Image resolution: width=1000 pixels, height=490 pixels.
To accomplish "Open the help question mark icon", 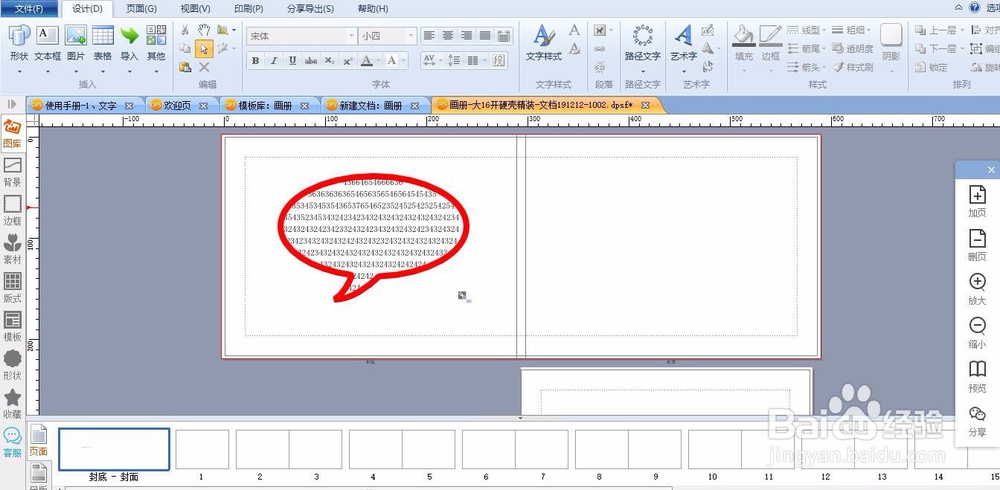I will pos(974,8).
